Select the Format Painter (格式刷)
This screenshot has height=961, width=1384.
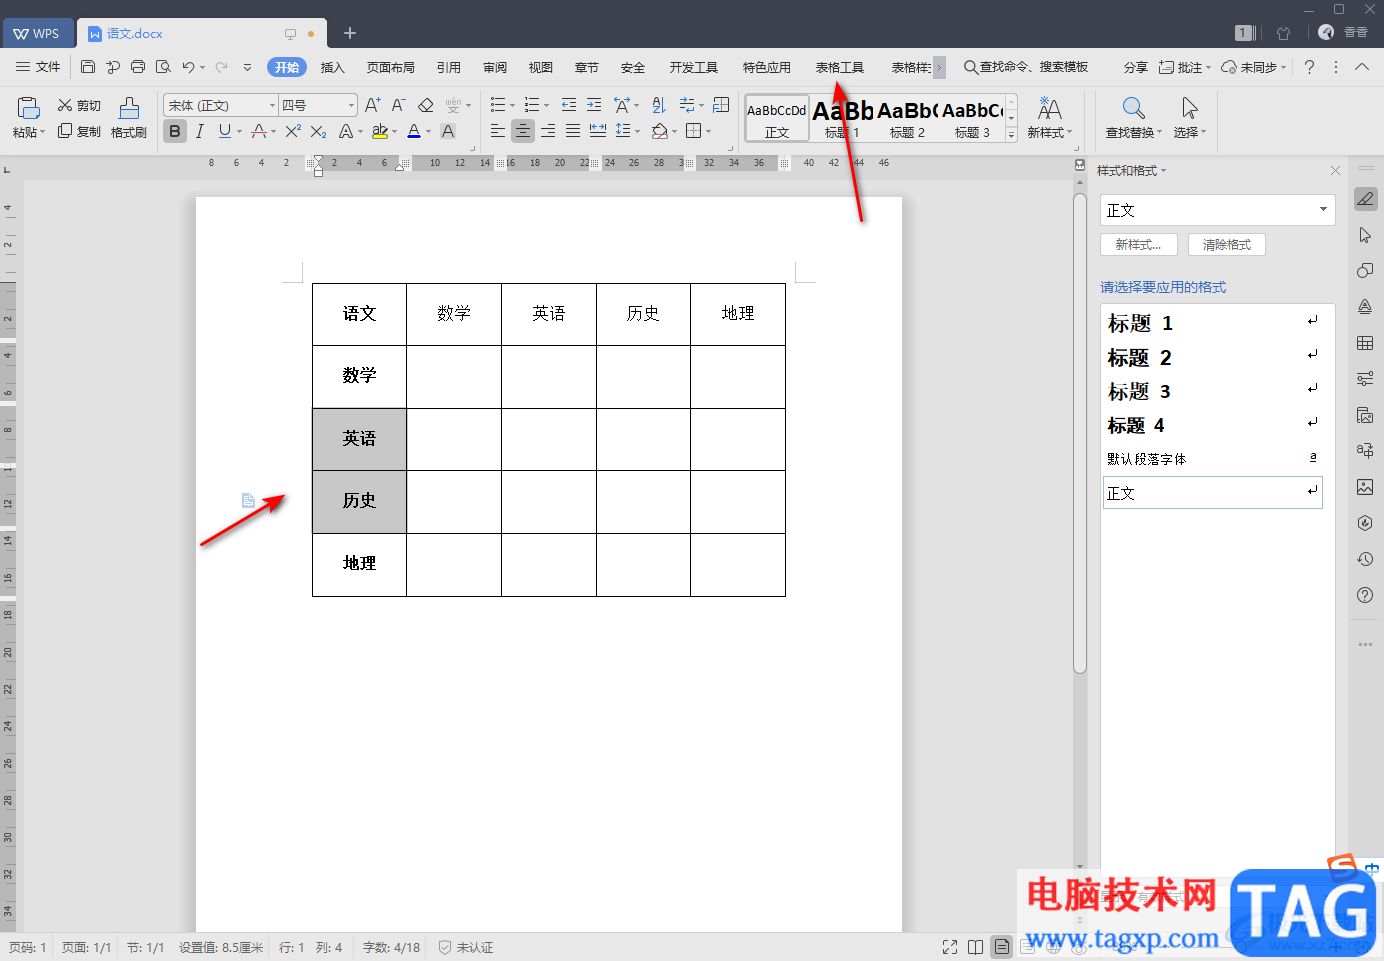[x=129, y=118]
